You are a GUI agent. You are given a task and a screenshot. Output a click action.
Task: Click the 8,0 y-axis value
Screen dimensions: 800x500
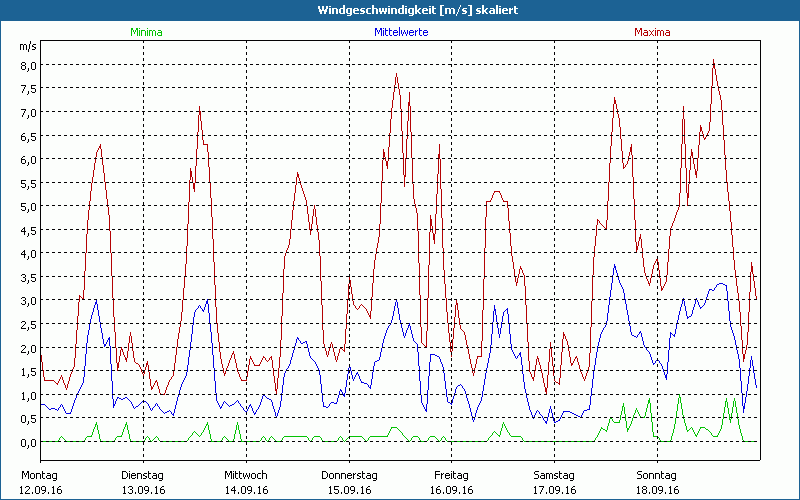coord(28,65)
